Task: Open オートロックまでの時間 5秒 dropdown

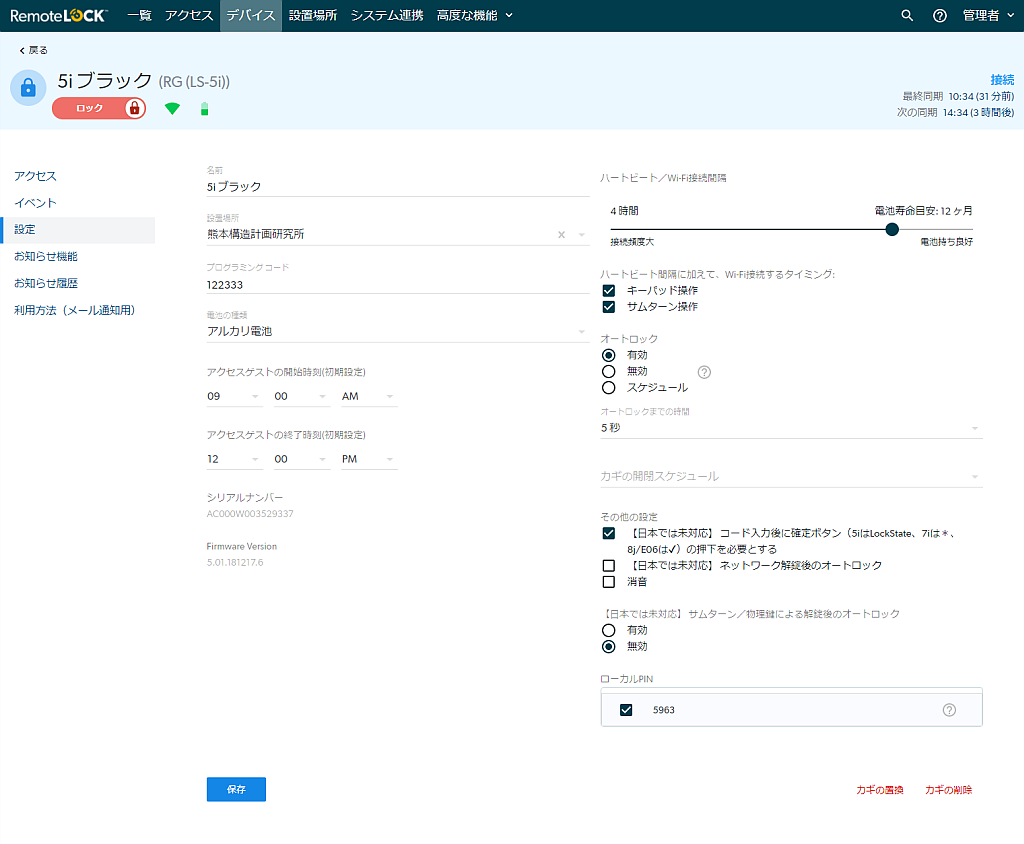Action: 792,429
